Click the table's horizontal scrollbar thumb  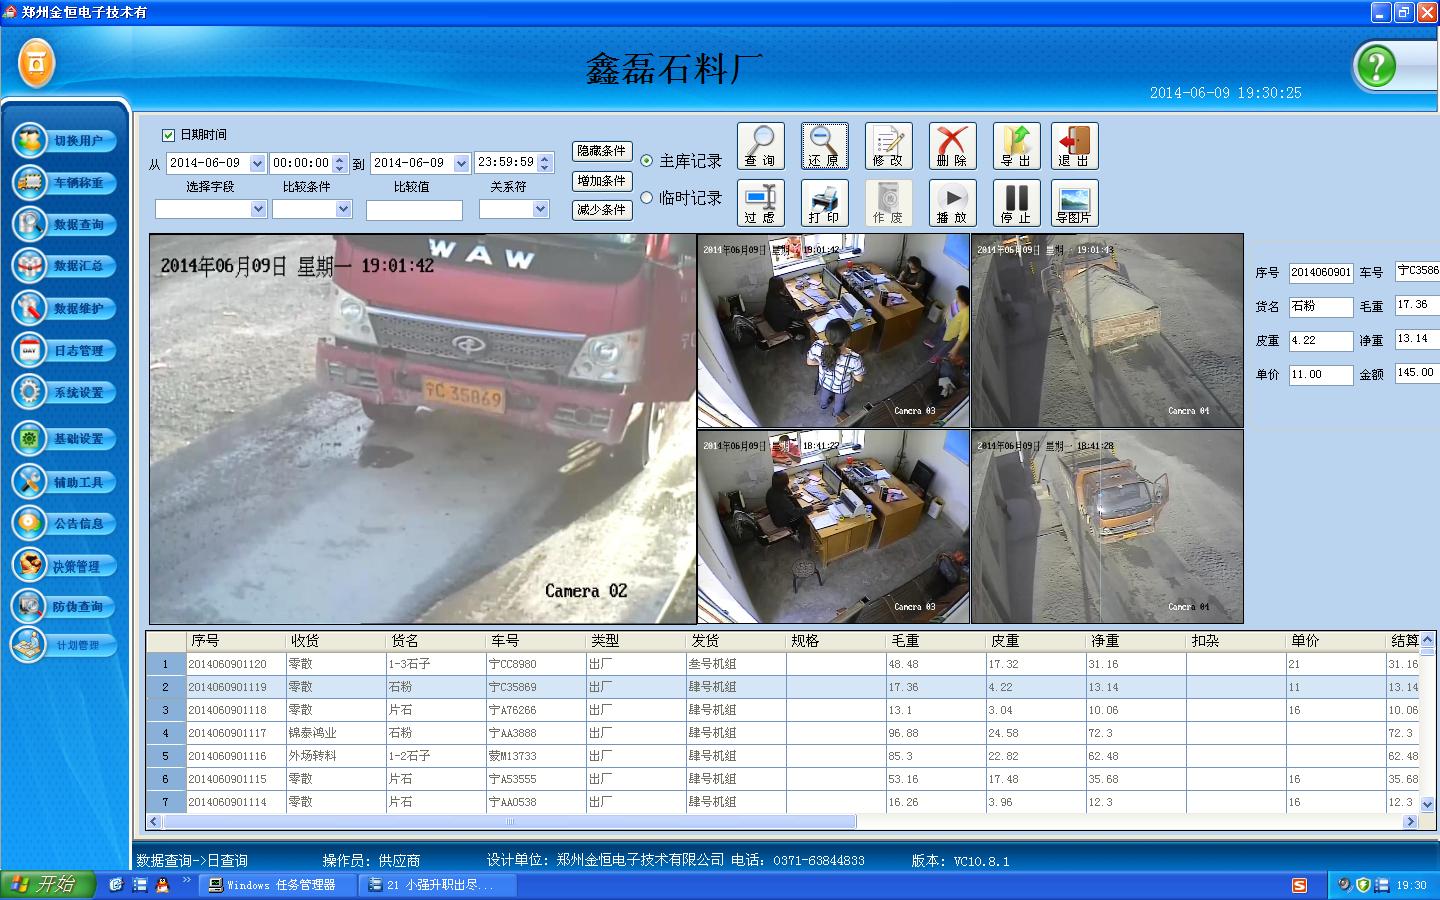pyautogui.click(x=510, y=822)
